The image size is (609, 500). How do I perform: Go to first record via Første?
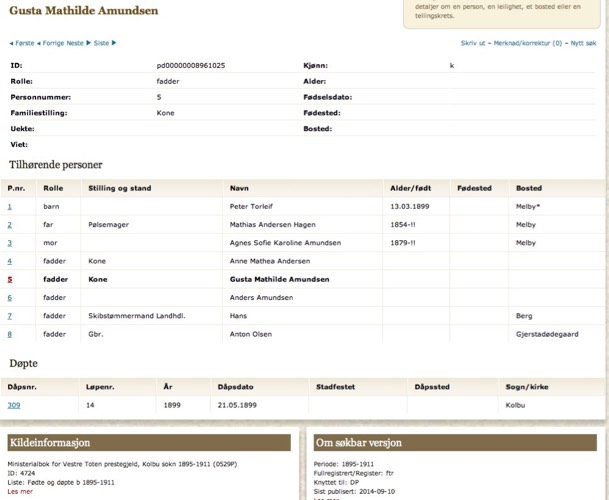[x=23, y=43]
